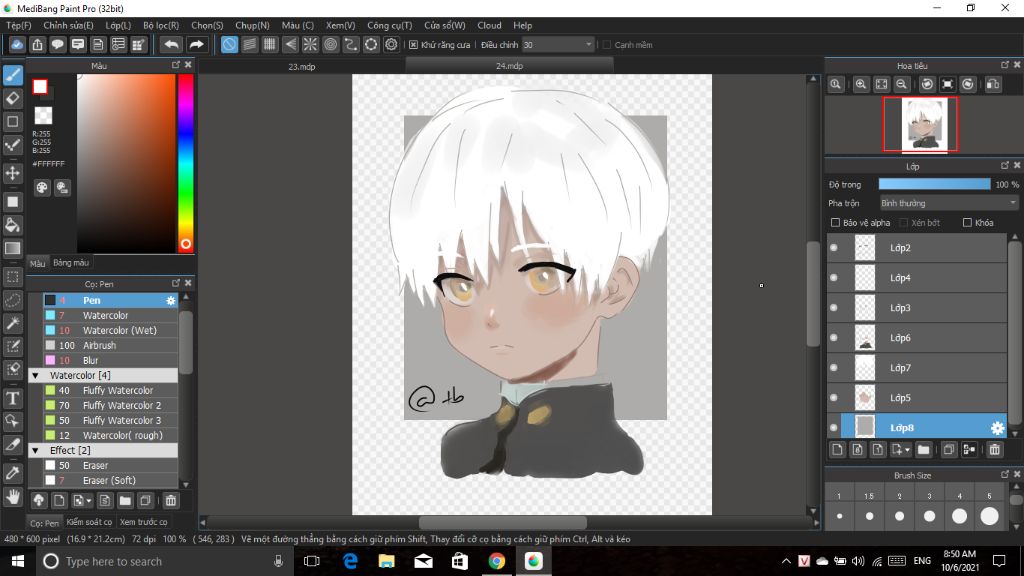Hide layer Lớp4 visibility
Screen dimensions: 1024x576
point(834,278)
